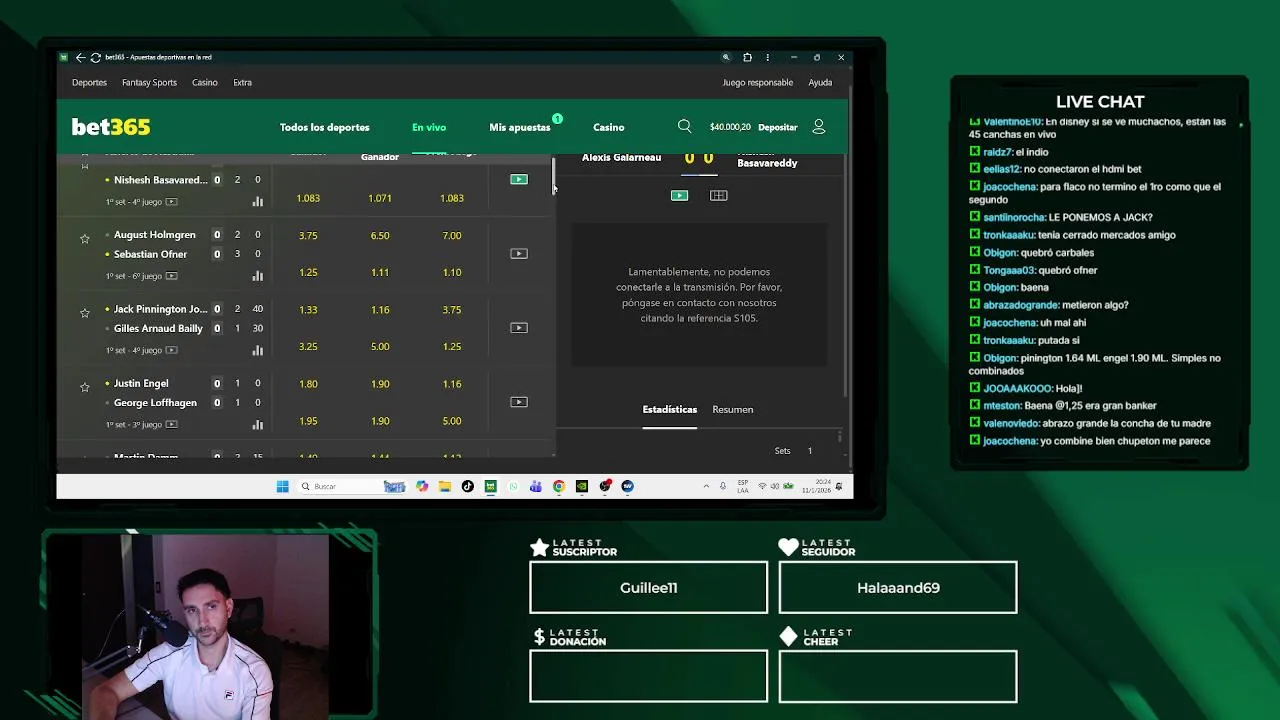
Task: Go back with the browser back arrow
Action: 80,57
